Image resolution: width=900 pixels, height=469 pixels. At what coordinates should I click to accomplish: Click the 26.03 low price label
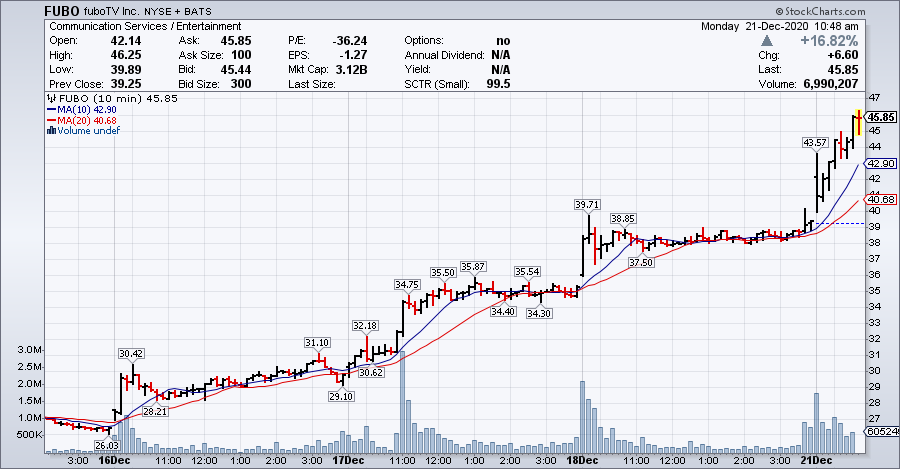coord(107,445)
